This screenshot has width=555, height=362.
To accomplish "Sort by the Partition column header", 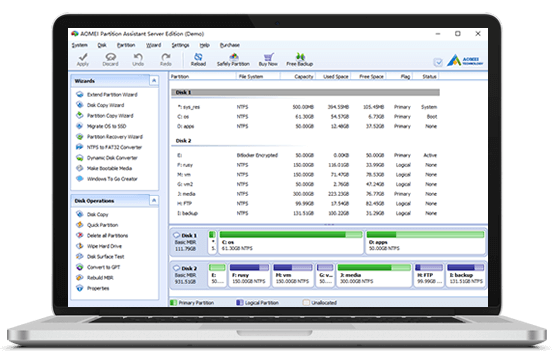I will [x=203, y=76].
